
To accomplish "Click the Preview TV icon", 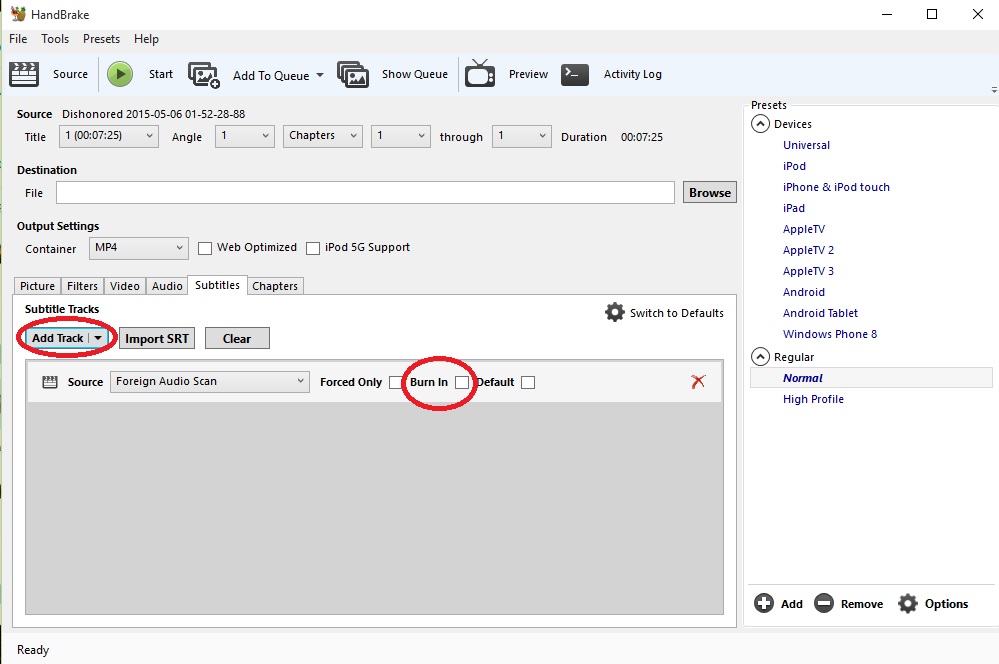I will pos(480,73).
